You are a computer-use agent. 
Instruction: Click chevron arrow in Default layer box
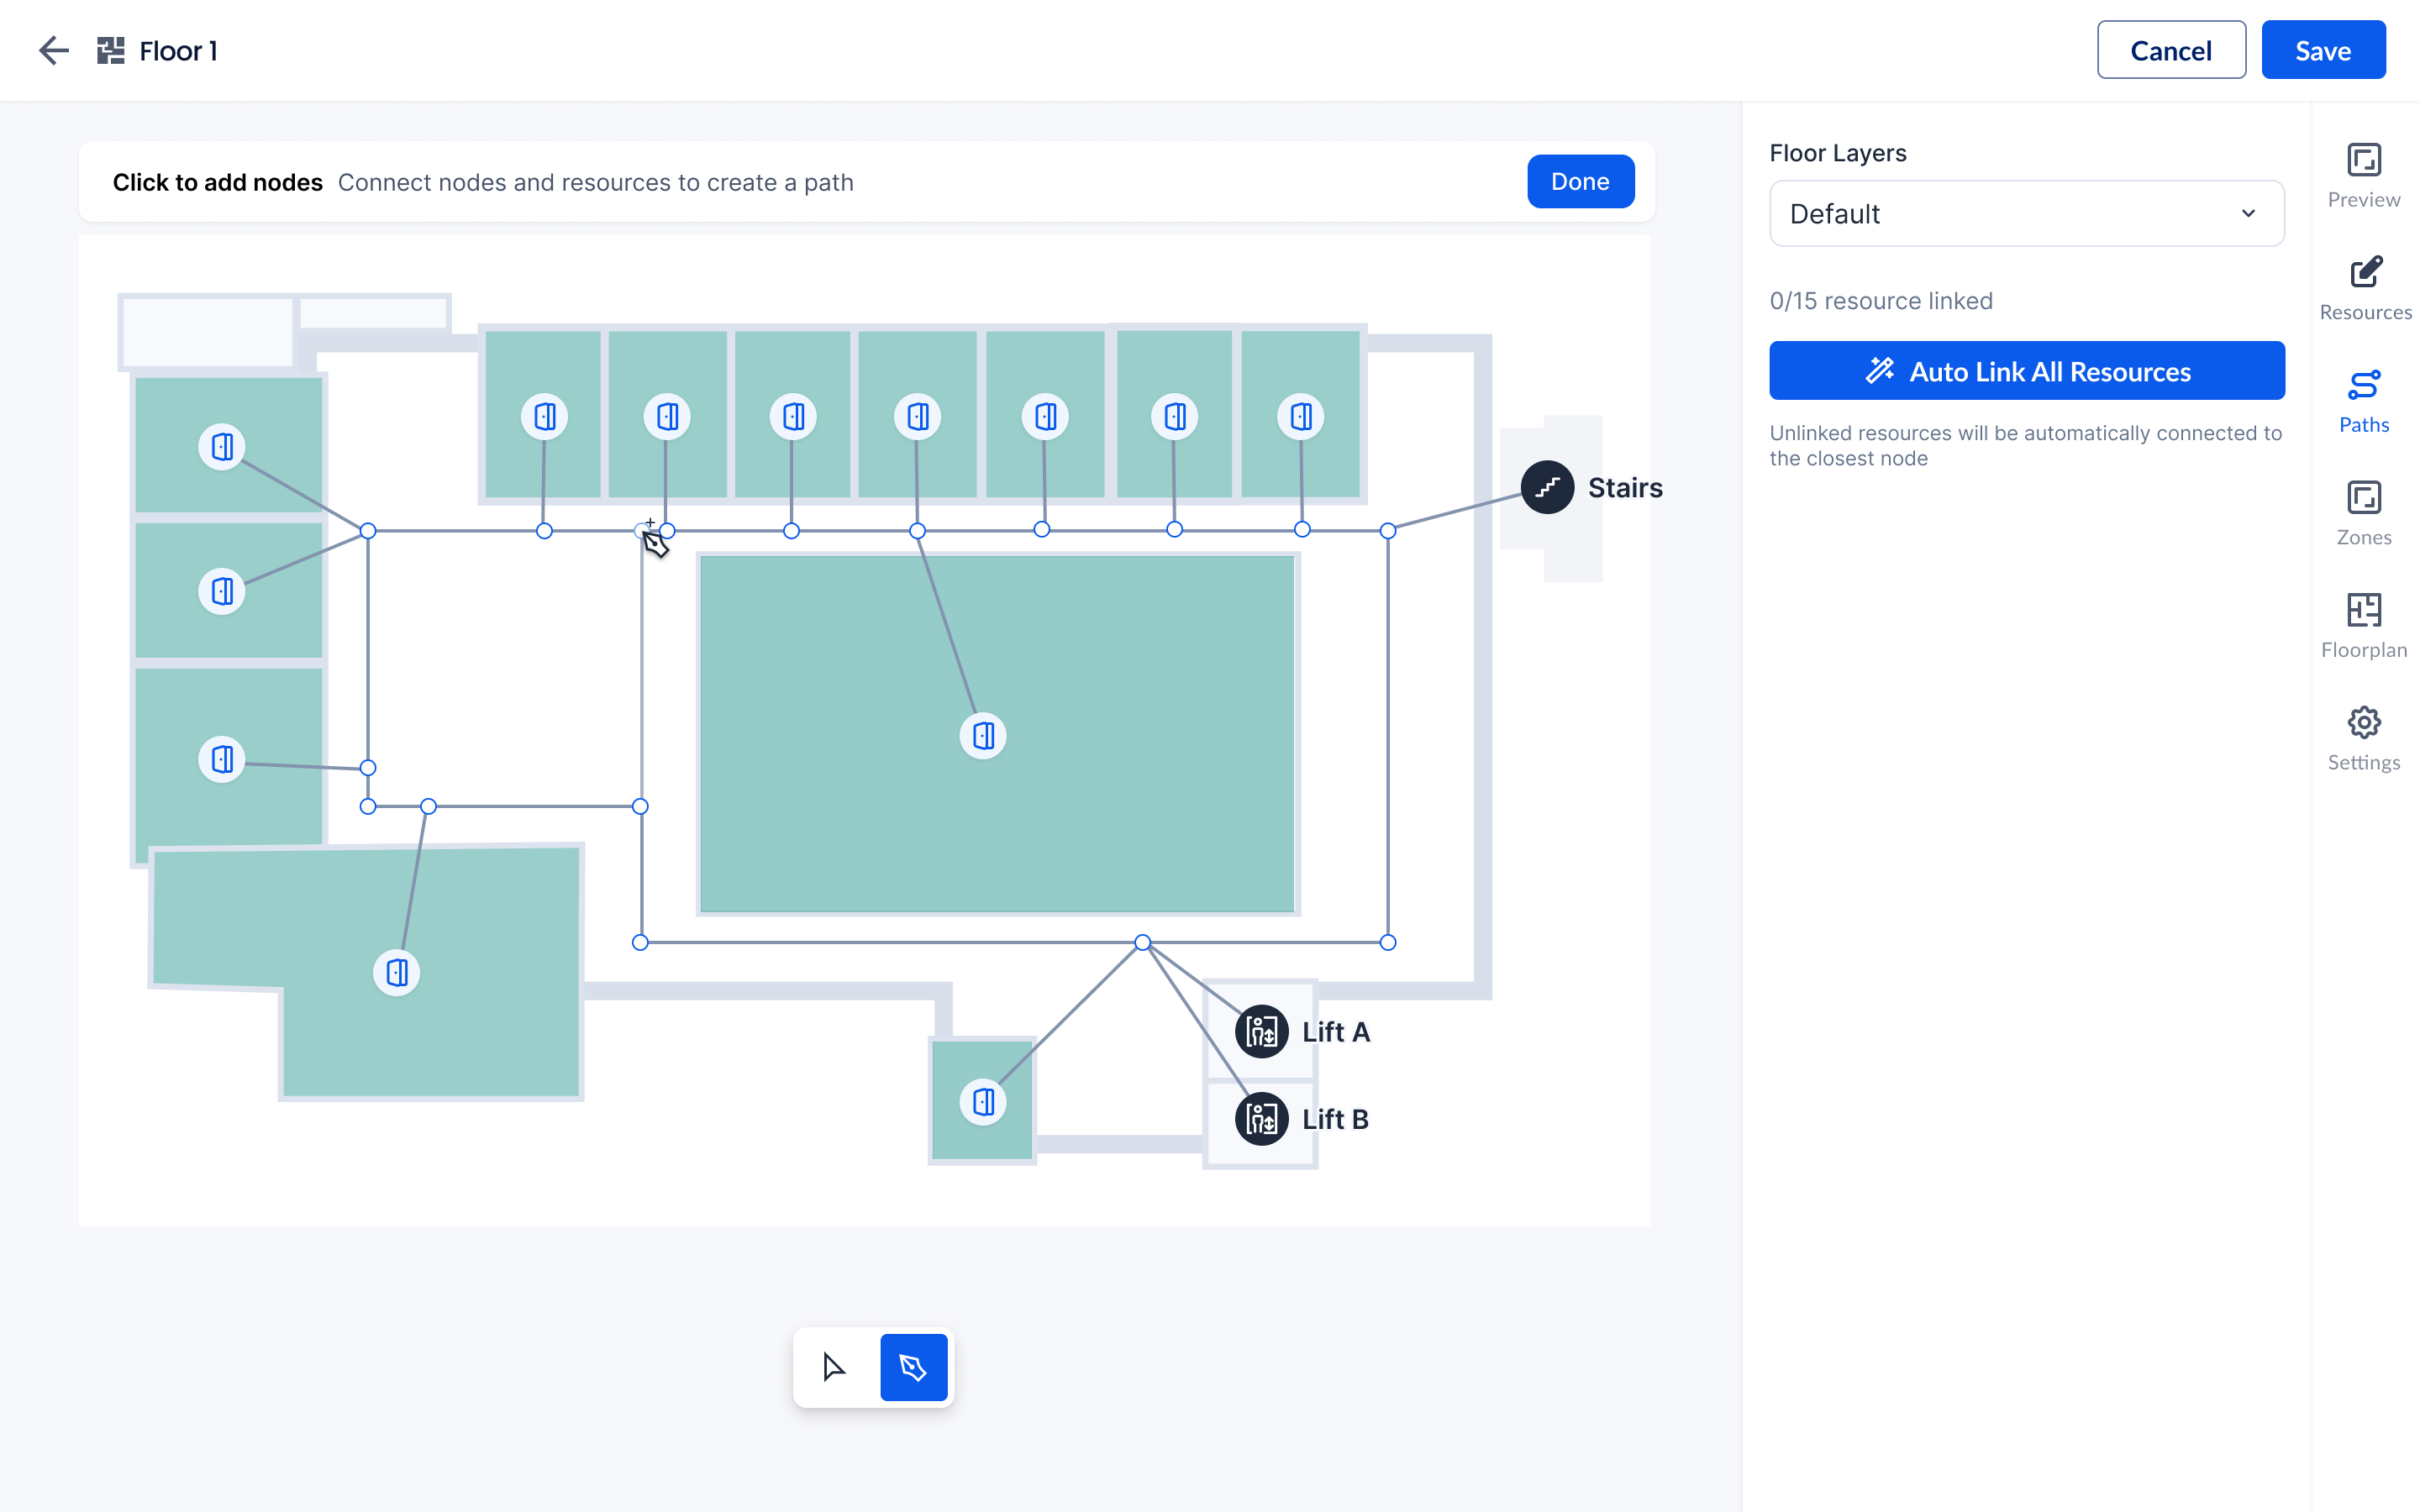pyautogui.click(x=2248, y=213)
